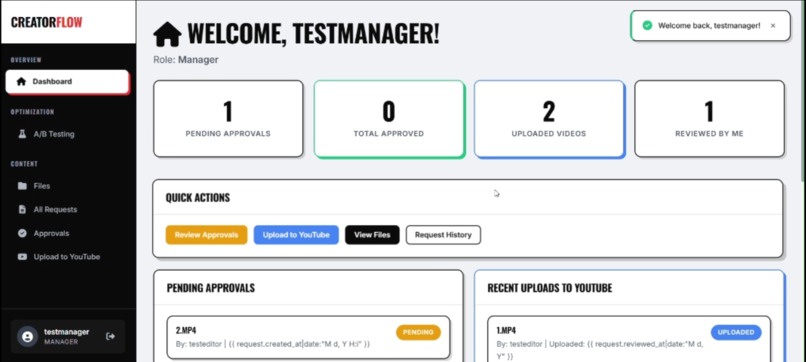Click the Request History button
This screenshot has height=362, width=806.
point(443,235)
